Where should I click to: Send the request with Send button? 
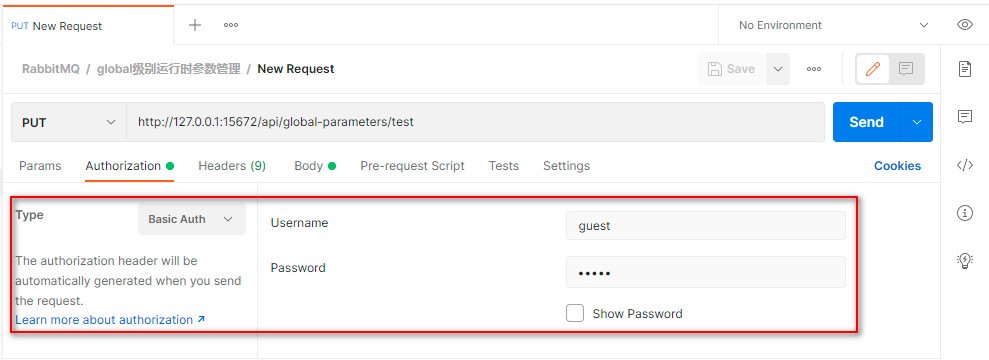(x=866, y=122)
